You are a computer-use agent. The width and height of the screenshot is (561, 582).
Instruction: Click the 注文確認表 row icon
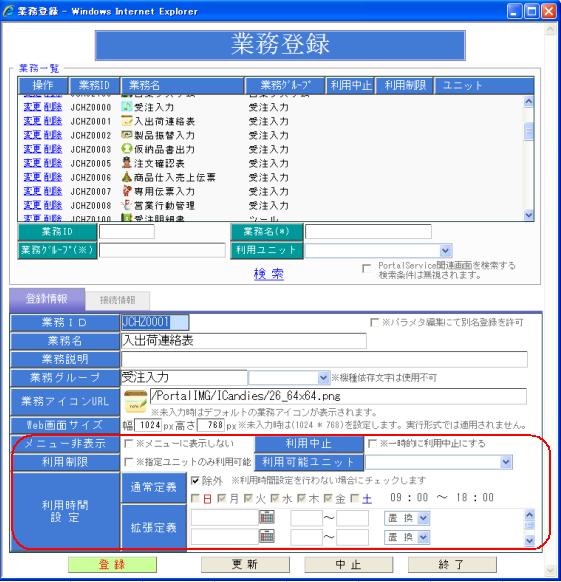[x=127, y=163]
